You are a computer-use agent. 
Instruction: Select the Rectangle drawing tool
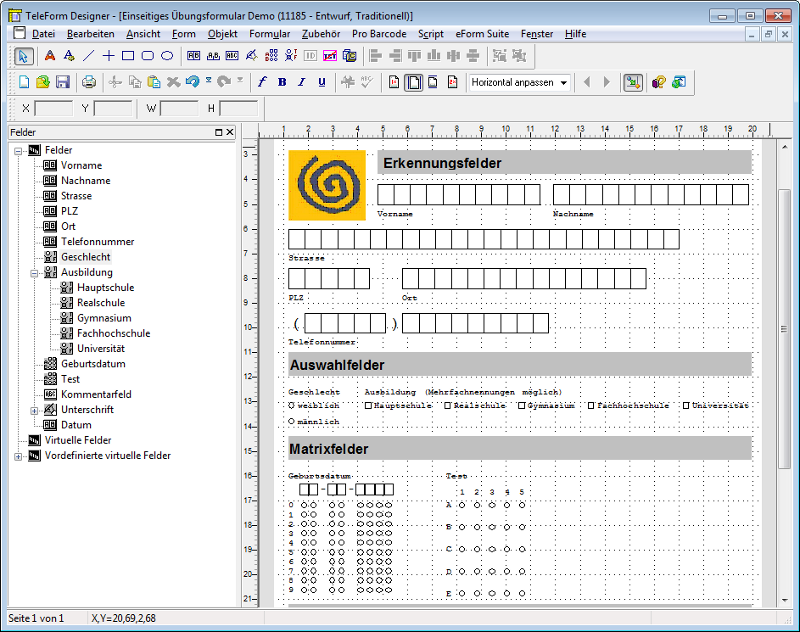tap(128, 56)
